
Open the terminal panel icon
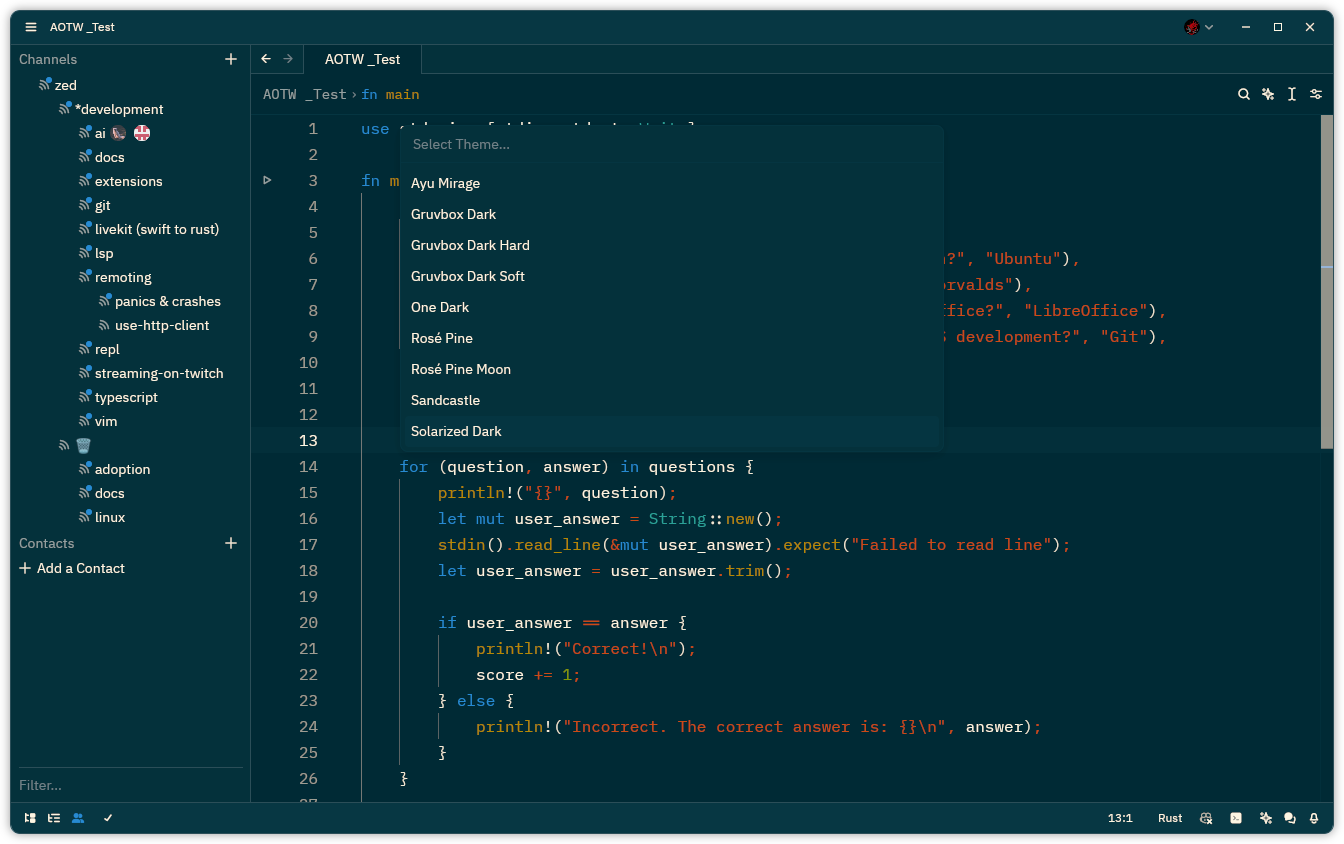click(x=1236, y=818)
